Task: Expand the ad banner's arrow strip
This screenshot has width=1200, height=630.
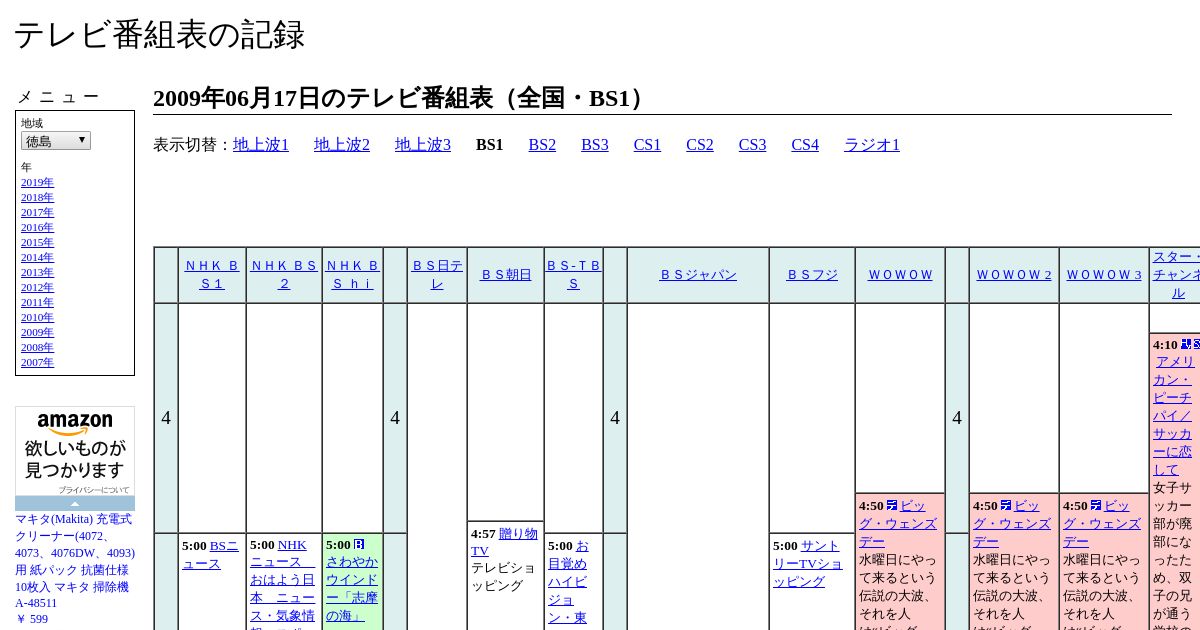Action: pyautogui.click(x=75, y=503)
